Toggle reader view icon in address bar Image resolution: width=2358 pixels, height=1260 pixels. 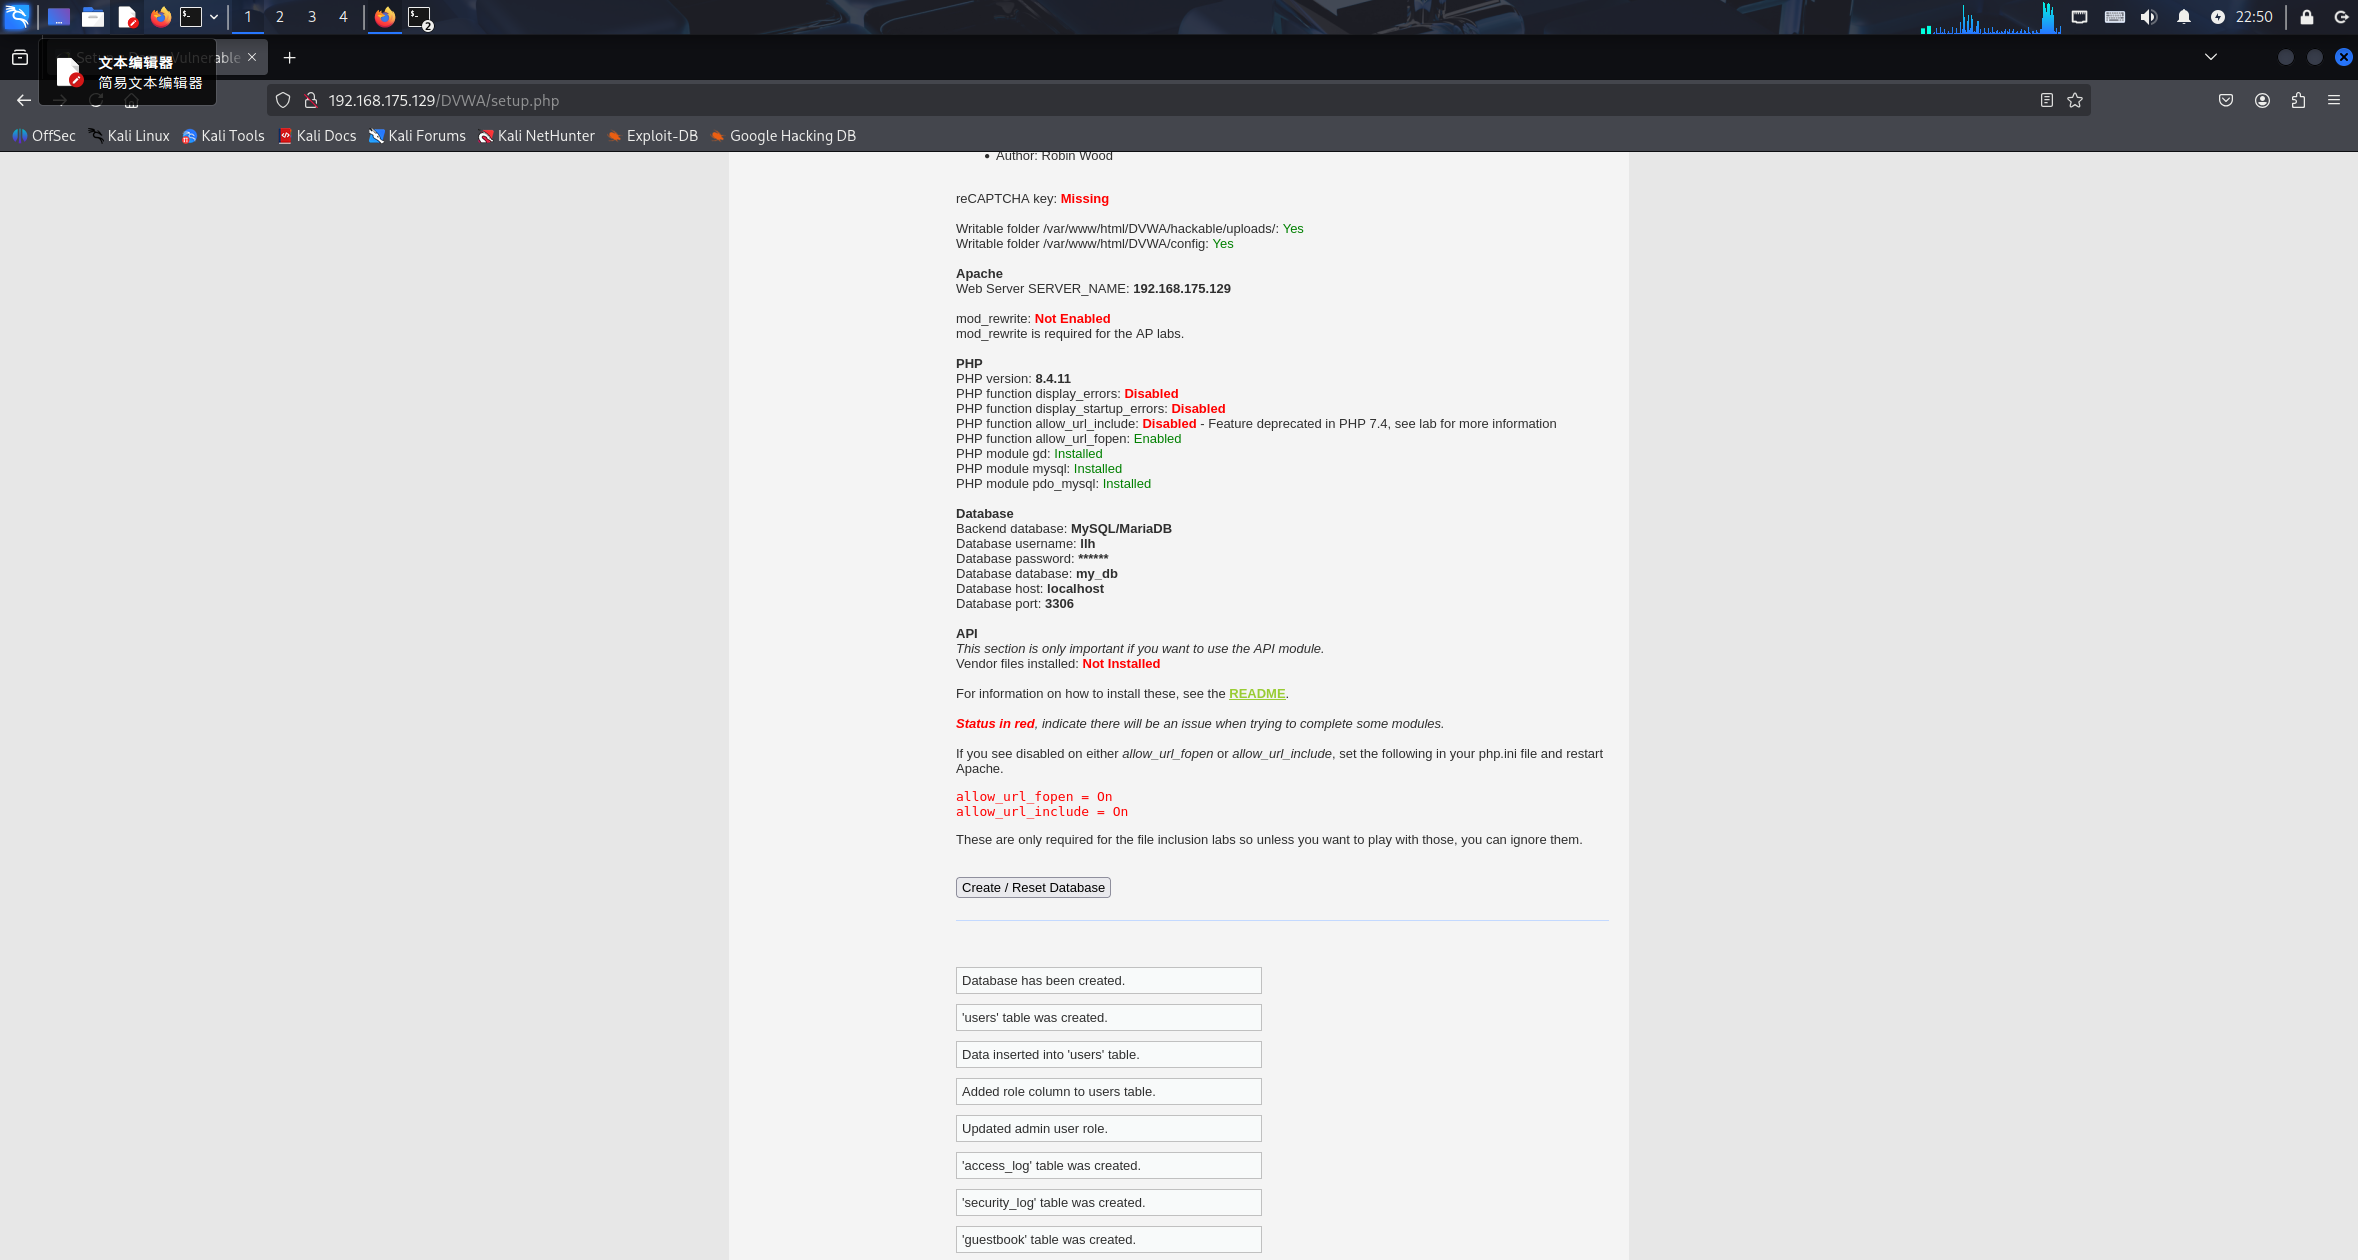click(x=2047, y=100)
